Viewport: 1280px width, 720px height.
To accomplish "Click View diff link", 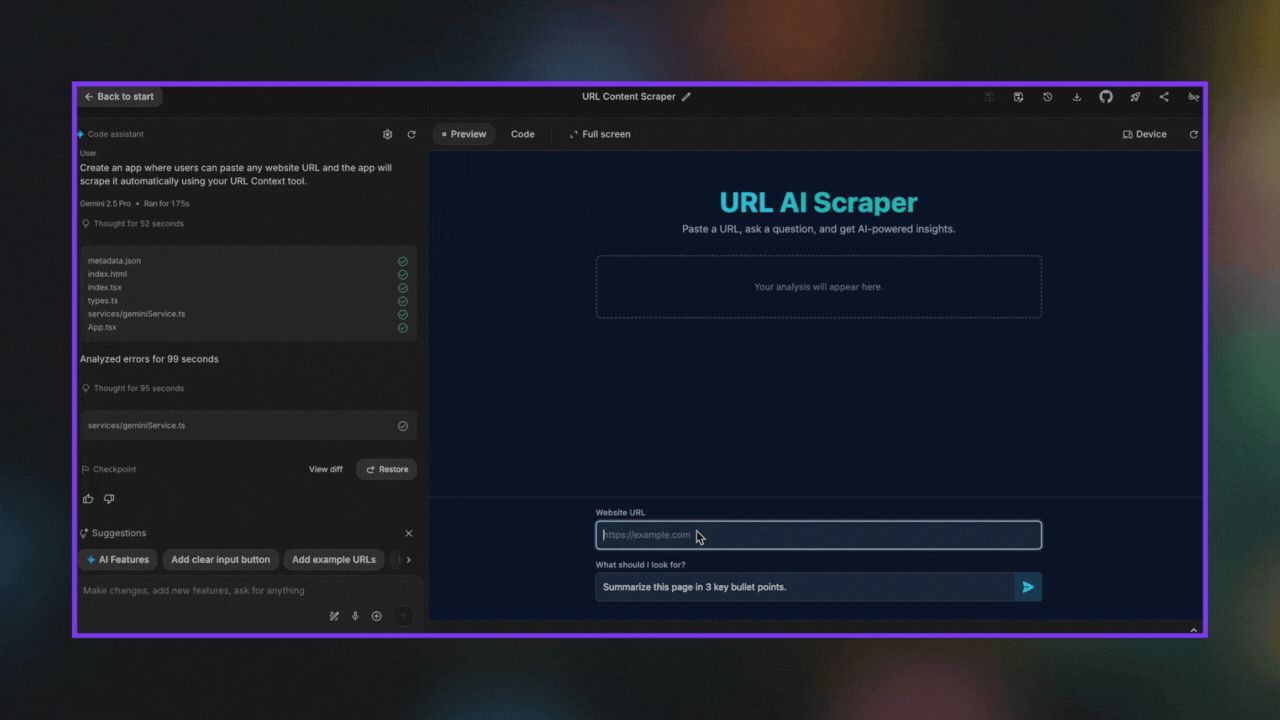I will click(x=326, y=469).
